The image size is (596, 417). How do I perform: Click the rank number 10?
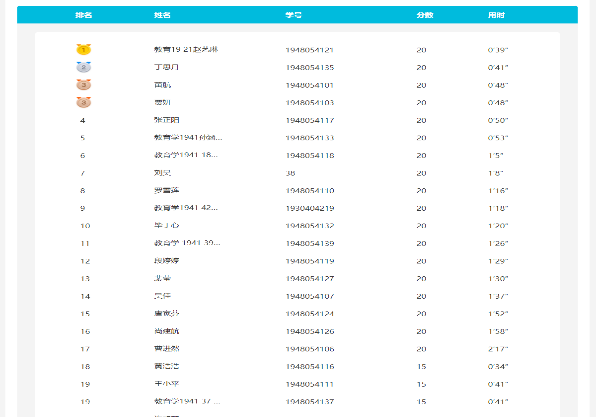click(85, 226)
